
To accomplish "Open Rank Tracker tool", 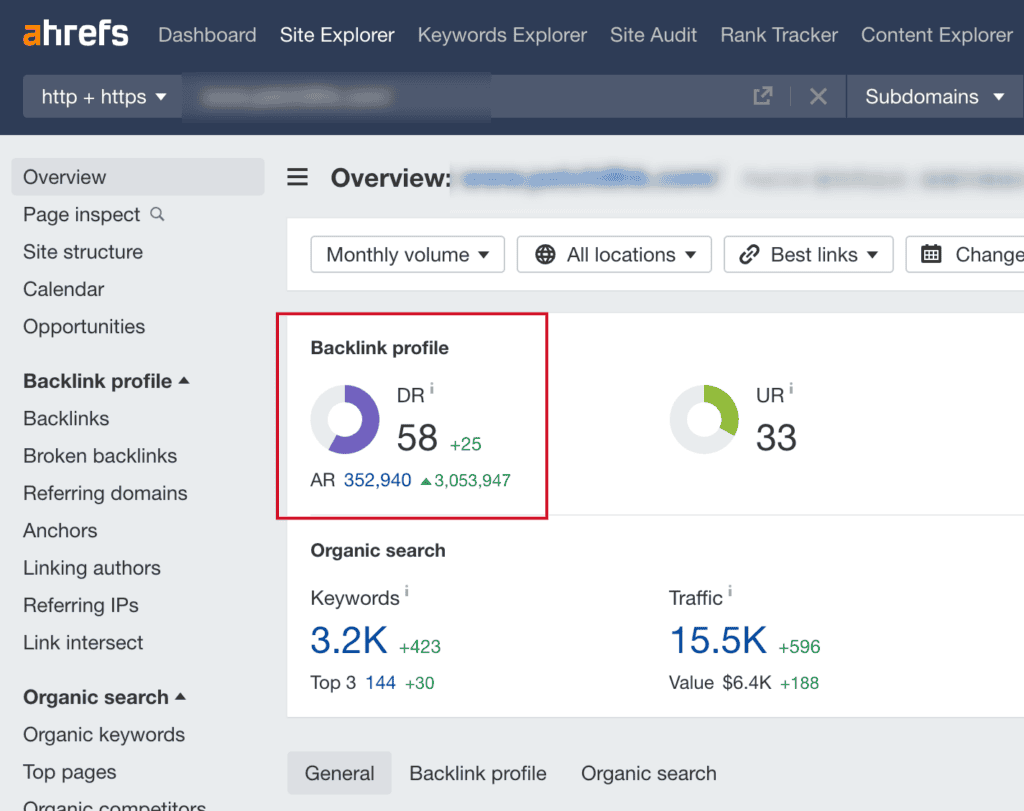I will click(x=779, y=35).
